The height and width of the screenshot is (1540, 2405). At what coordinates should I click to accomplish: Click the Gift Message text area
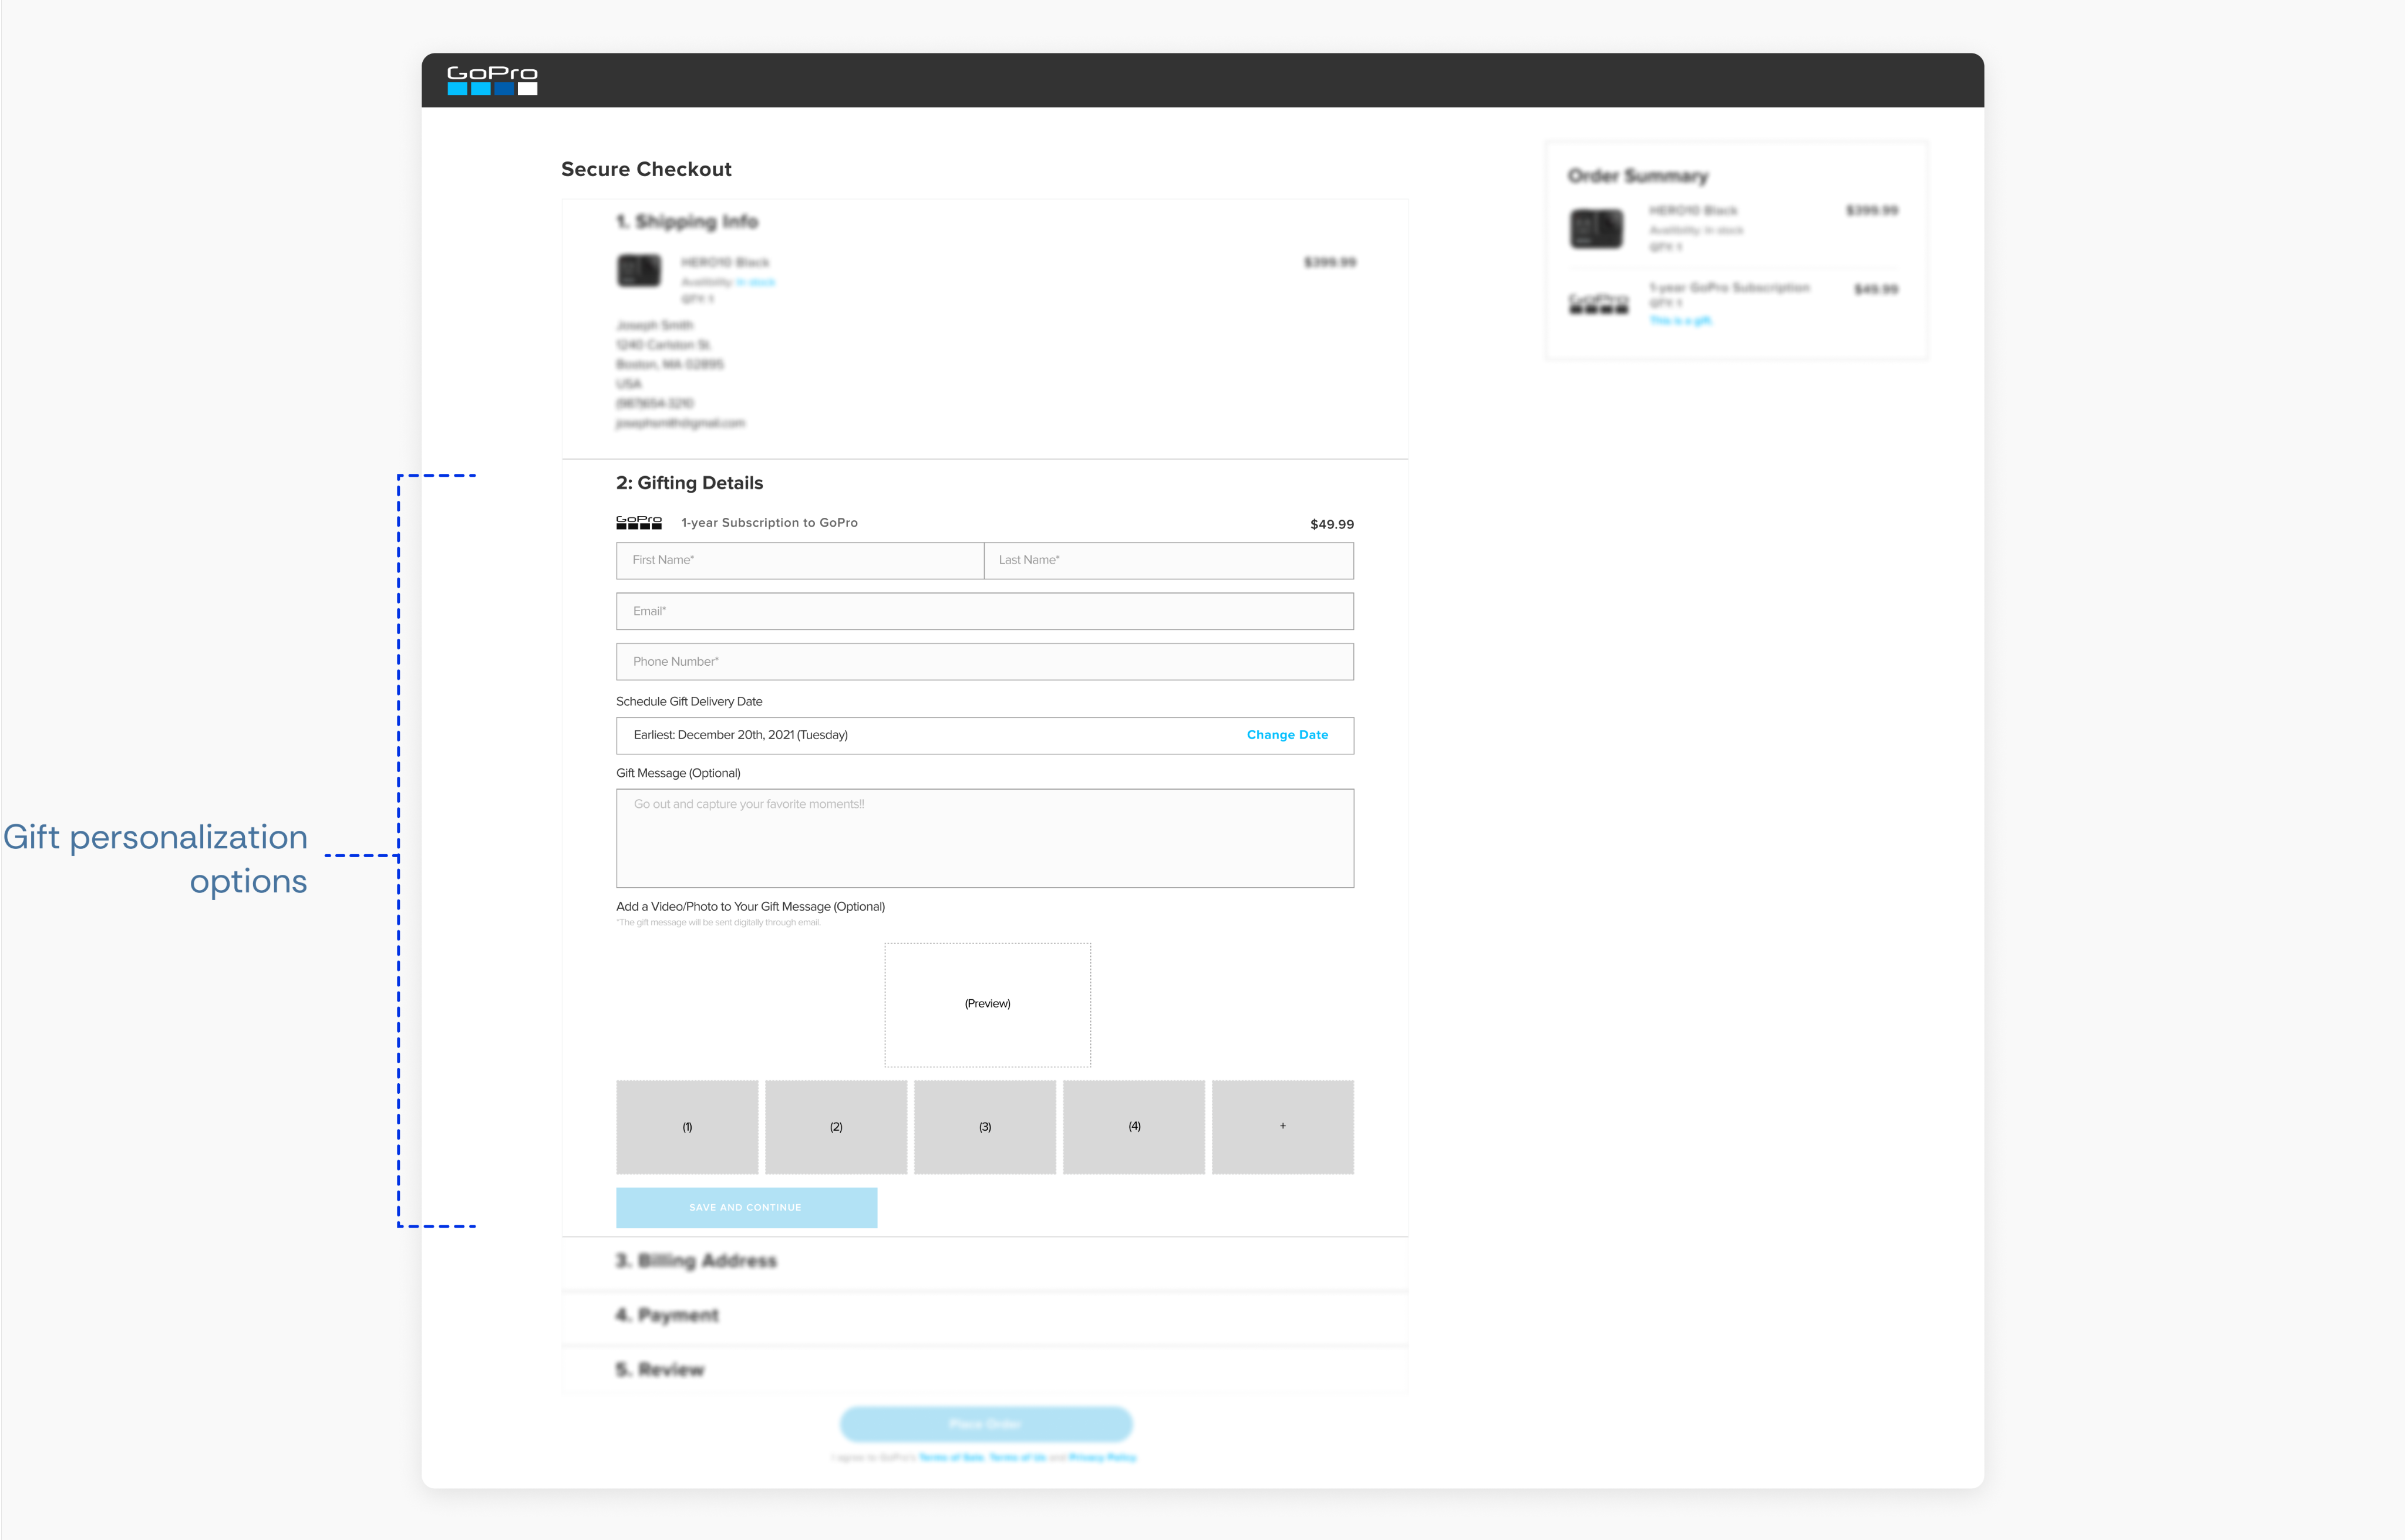pyautogui.click(x=985, y=838)
